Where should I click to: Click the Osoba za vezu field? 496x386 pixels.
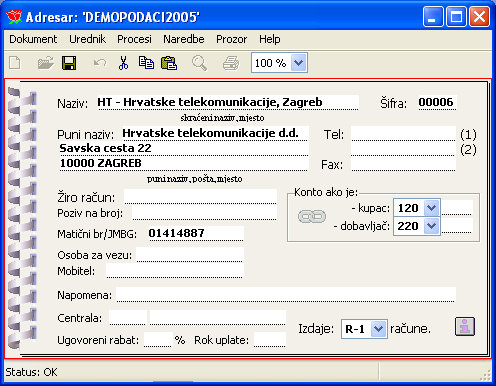click(190, 255)
